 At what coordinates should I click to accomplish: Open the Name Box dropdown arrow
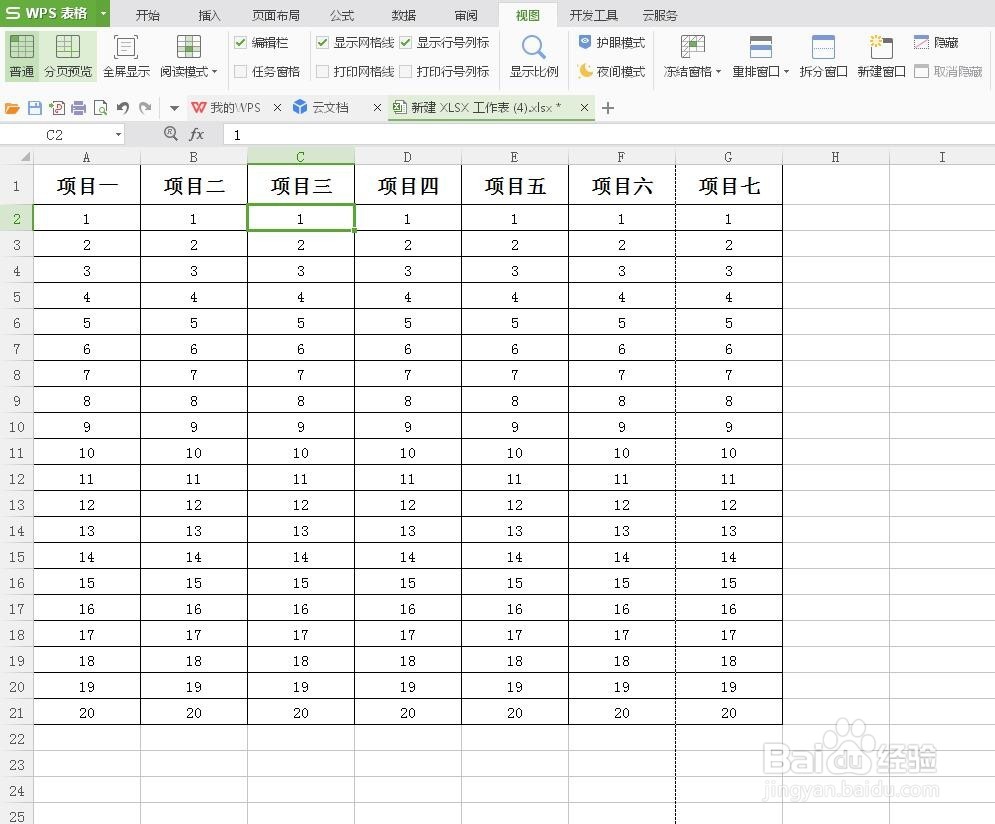coord(118,134)
